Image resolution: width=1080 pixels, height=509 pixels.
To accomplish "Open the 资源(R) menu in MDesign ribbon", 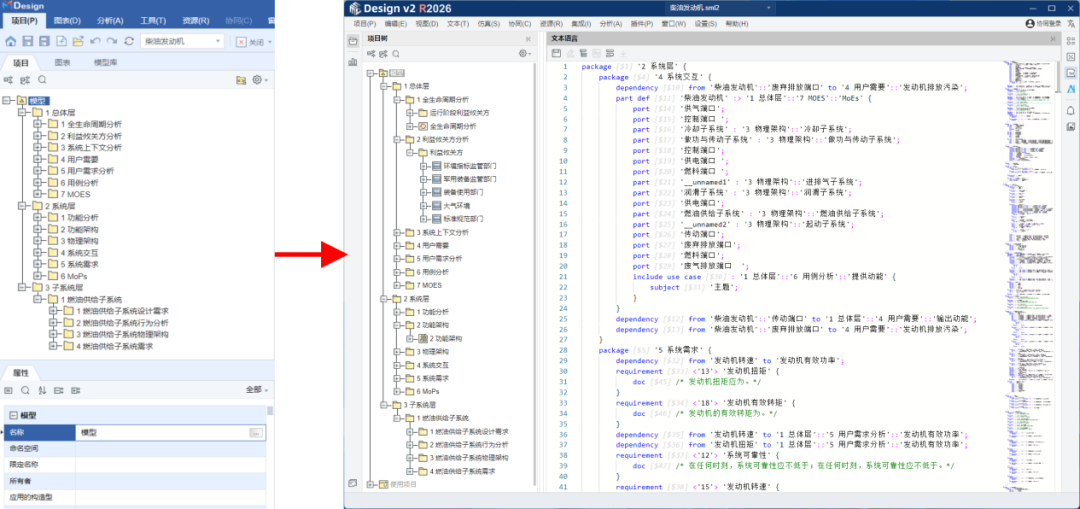I will (x=197, y=21).
